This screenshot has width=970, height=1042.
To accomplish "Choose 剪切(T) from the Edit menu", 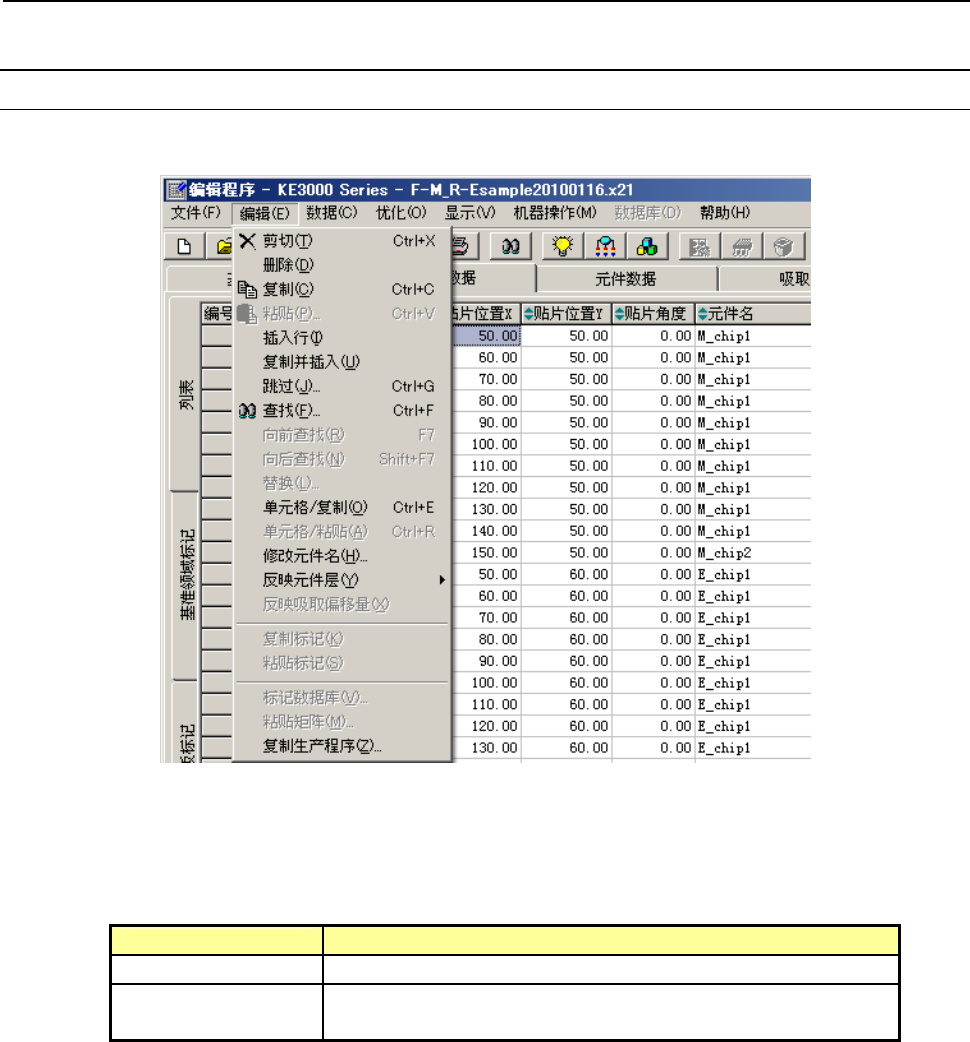I will tap(343, 241).
